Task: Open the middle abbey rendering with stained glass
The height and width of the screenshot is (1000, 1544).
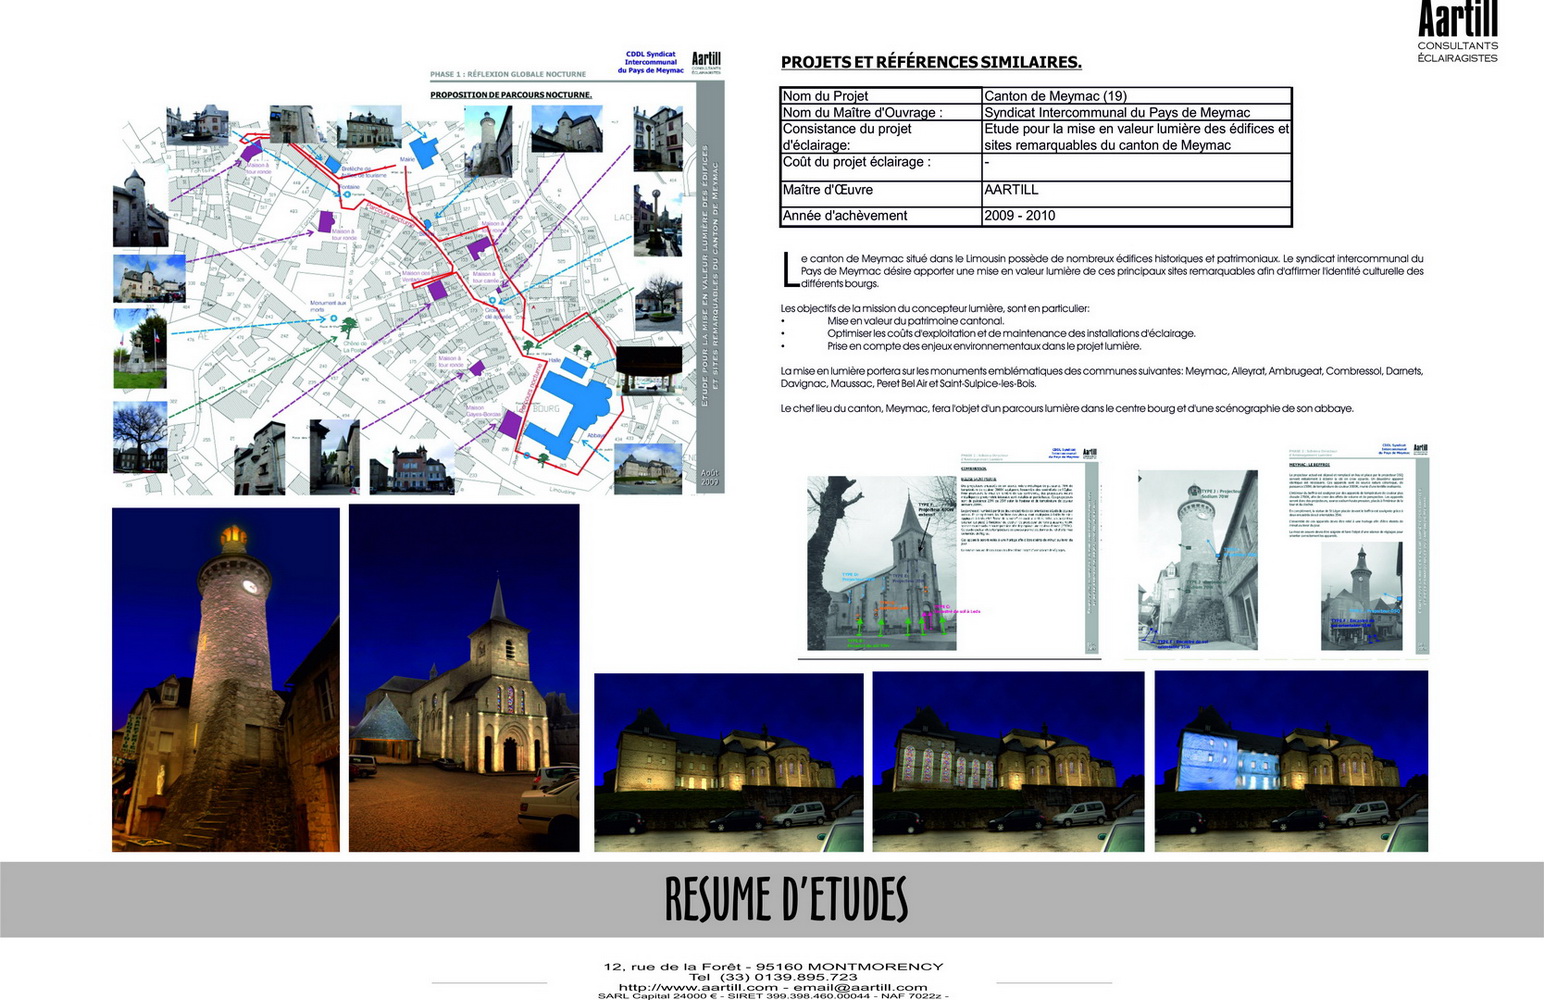Action: point(1008,762)
